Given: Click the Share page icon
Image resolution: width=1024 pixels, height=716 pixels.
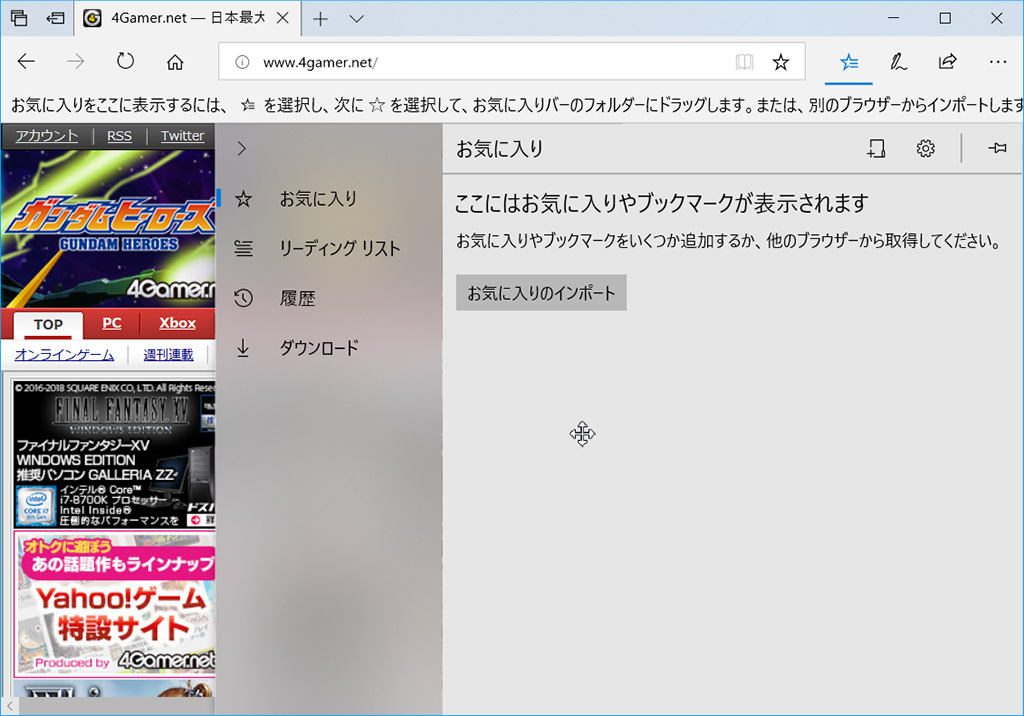Looking at the screenshot, I should click(x=947, y=62).
